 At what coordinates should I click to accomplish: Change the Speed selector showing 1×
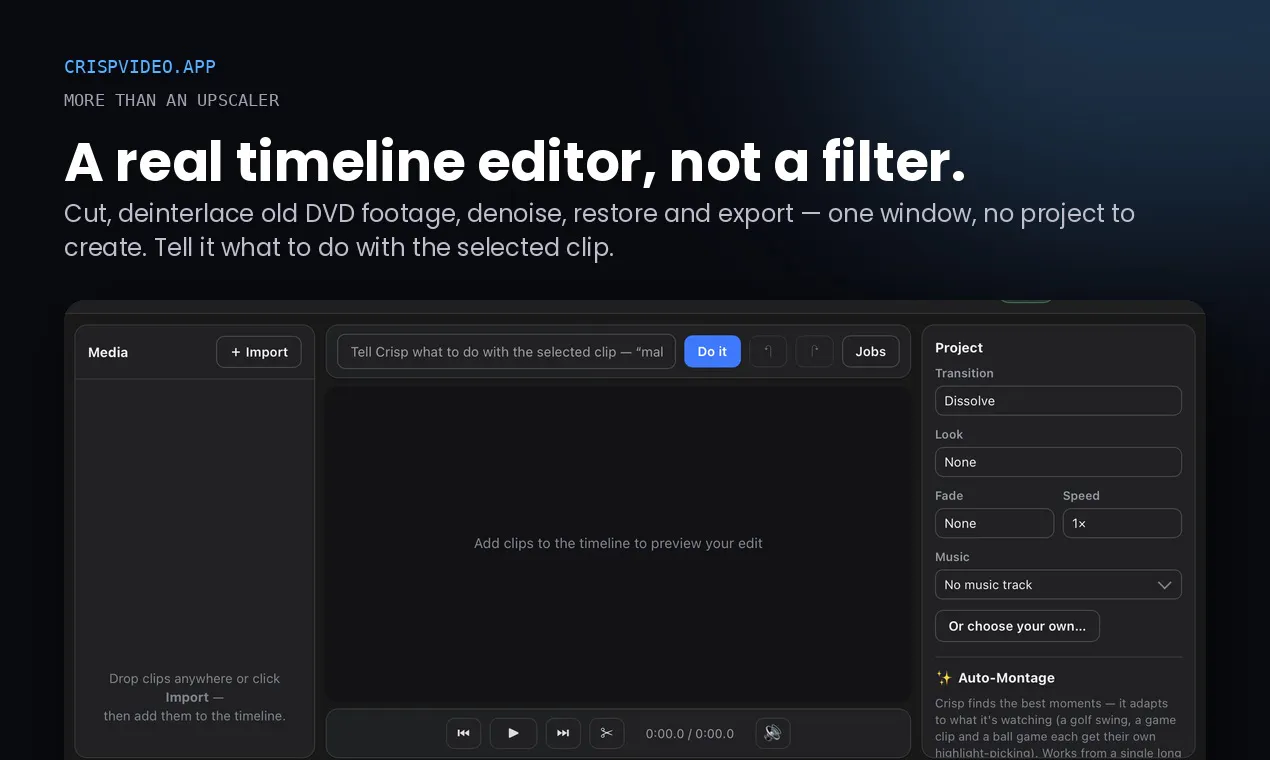pos(1122,523)
